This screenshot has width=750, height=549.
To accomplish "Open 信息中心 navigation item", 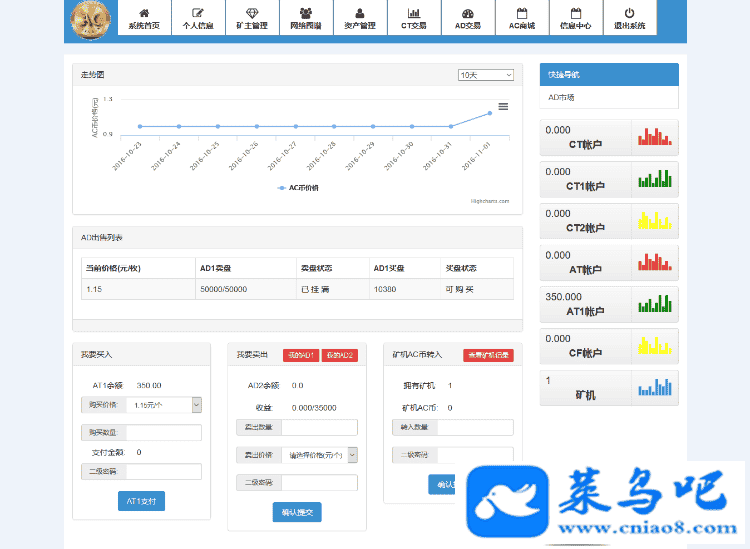I will click(575, 19).
